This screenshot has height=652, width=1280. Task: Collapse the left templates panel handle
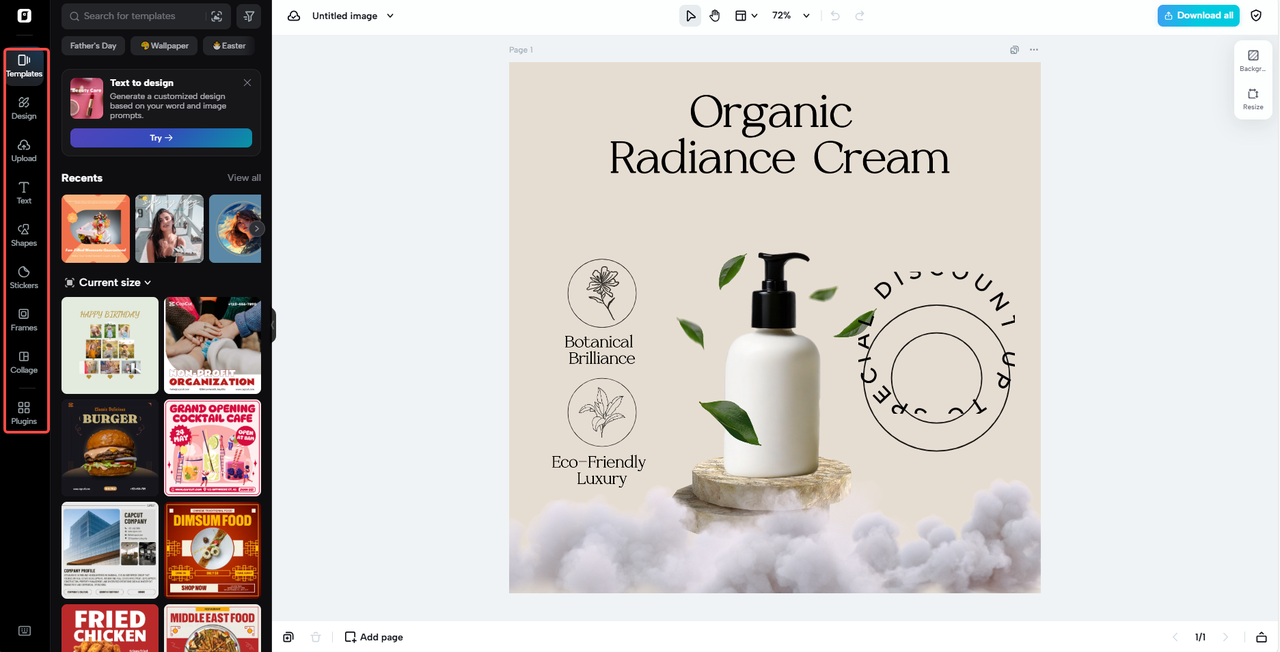point(272,326)
